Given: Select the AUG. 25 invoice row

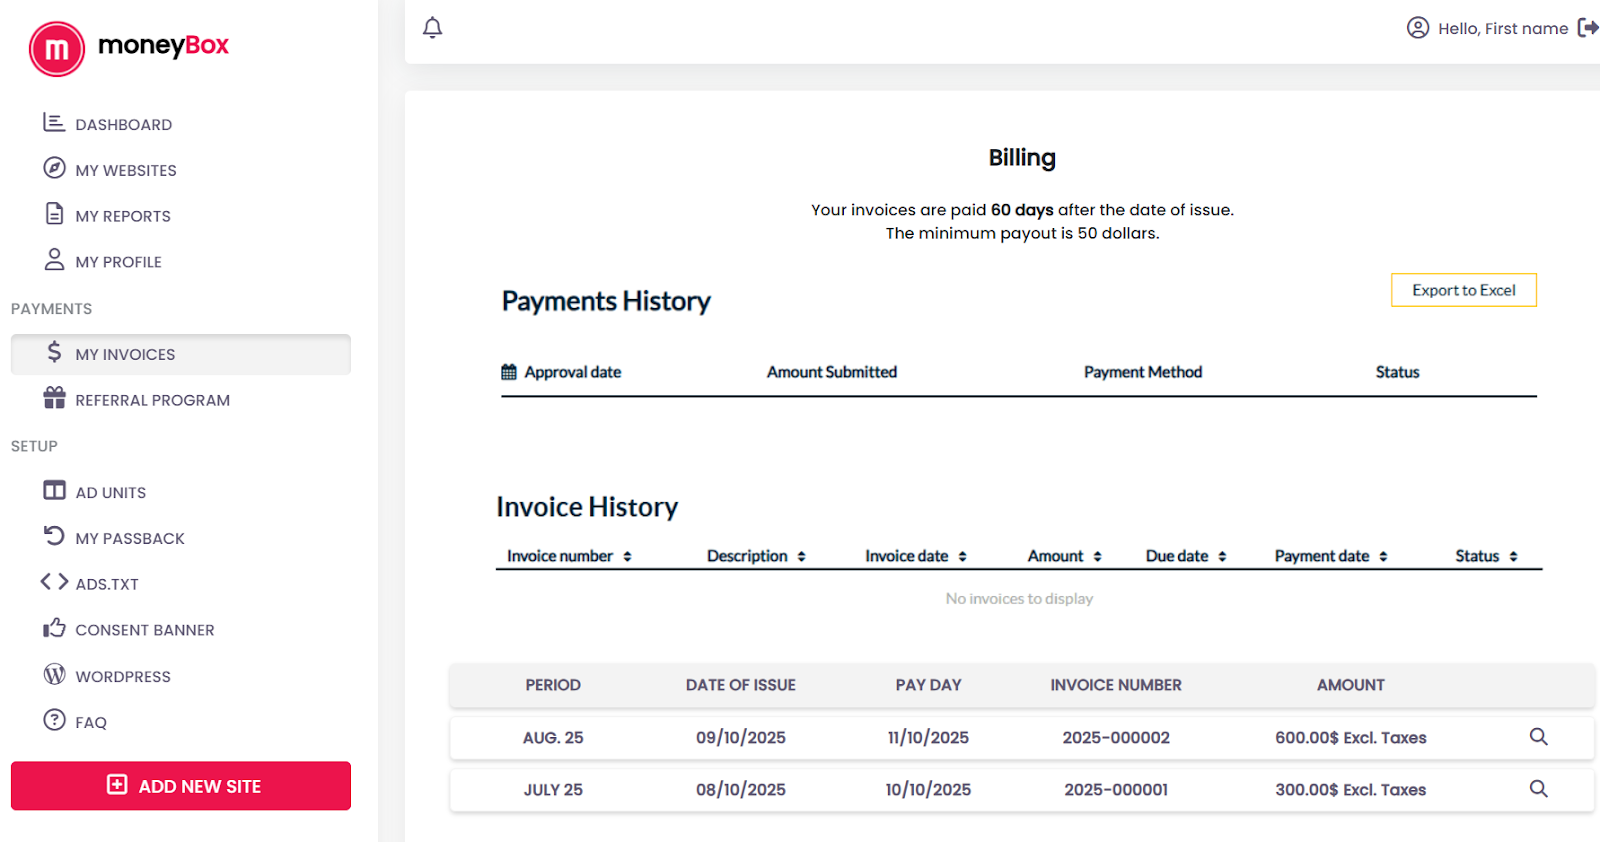Looking at the screenshot, I should pos(553,738).
